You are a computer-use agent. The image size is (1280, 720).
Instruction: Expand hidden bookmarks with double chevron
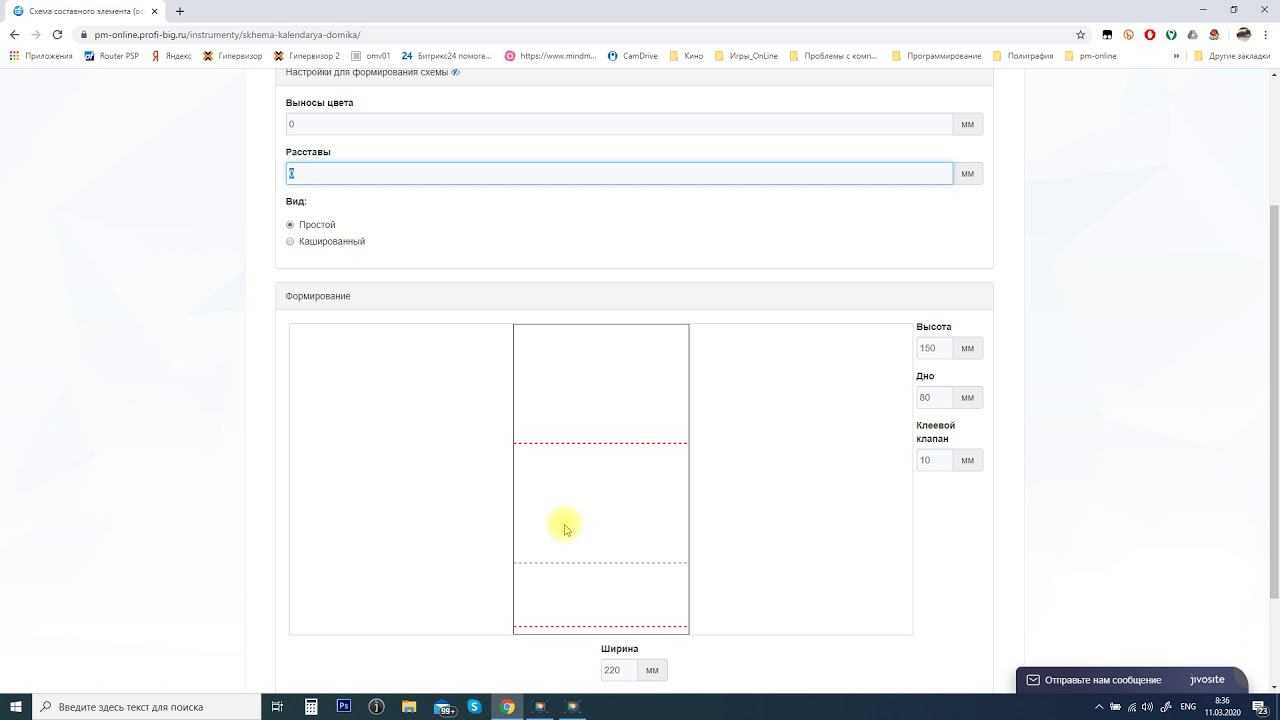click(1176, 56)
